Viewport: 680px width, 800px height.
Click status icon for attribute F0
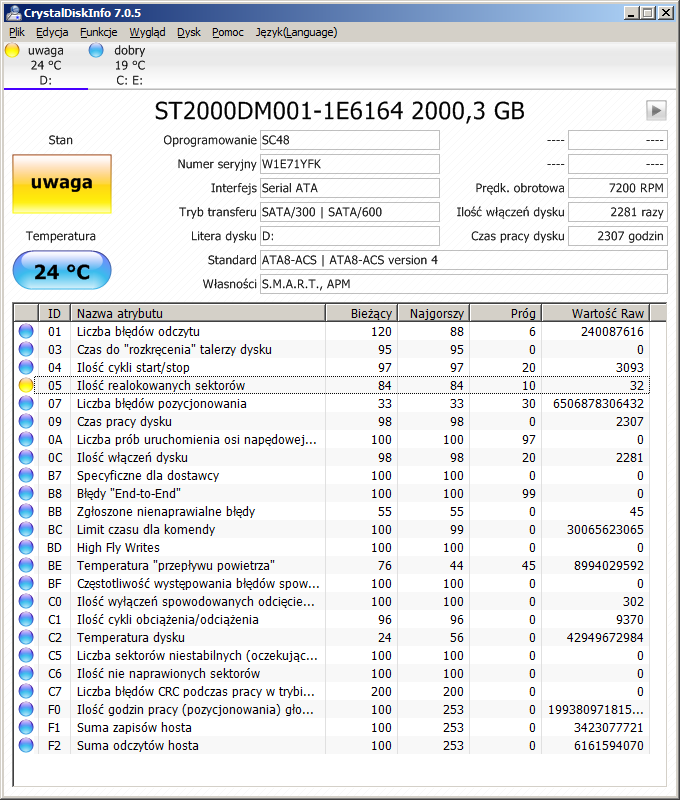(x=26, y=709)
